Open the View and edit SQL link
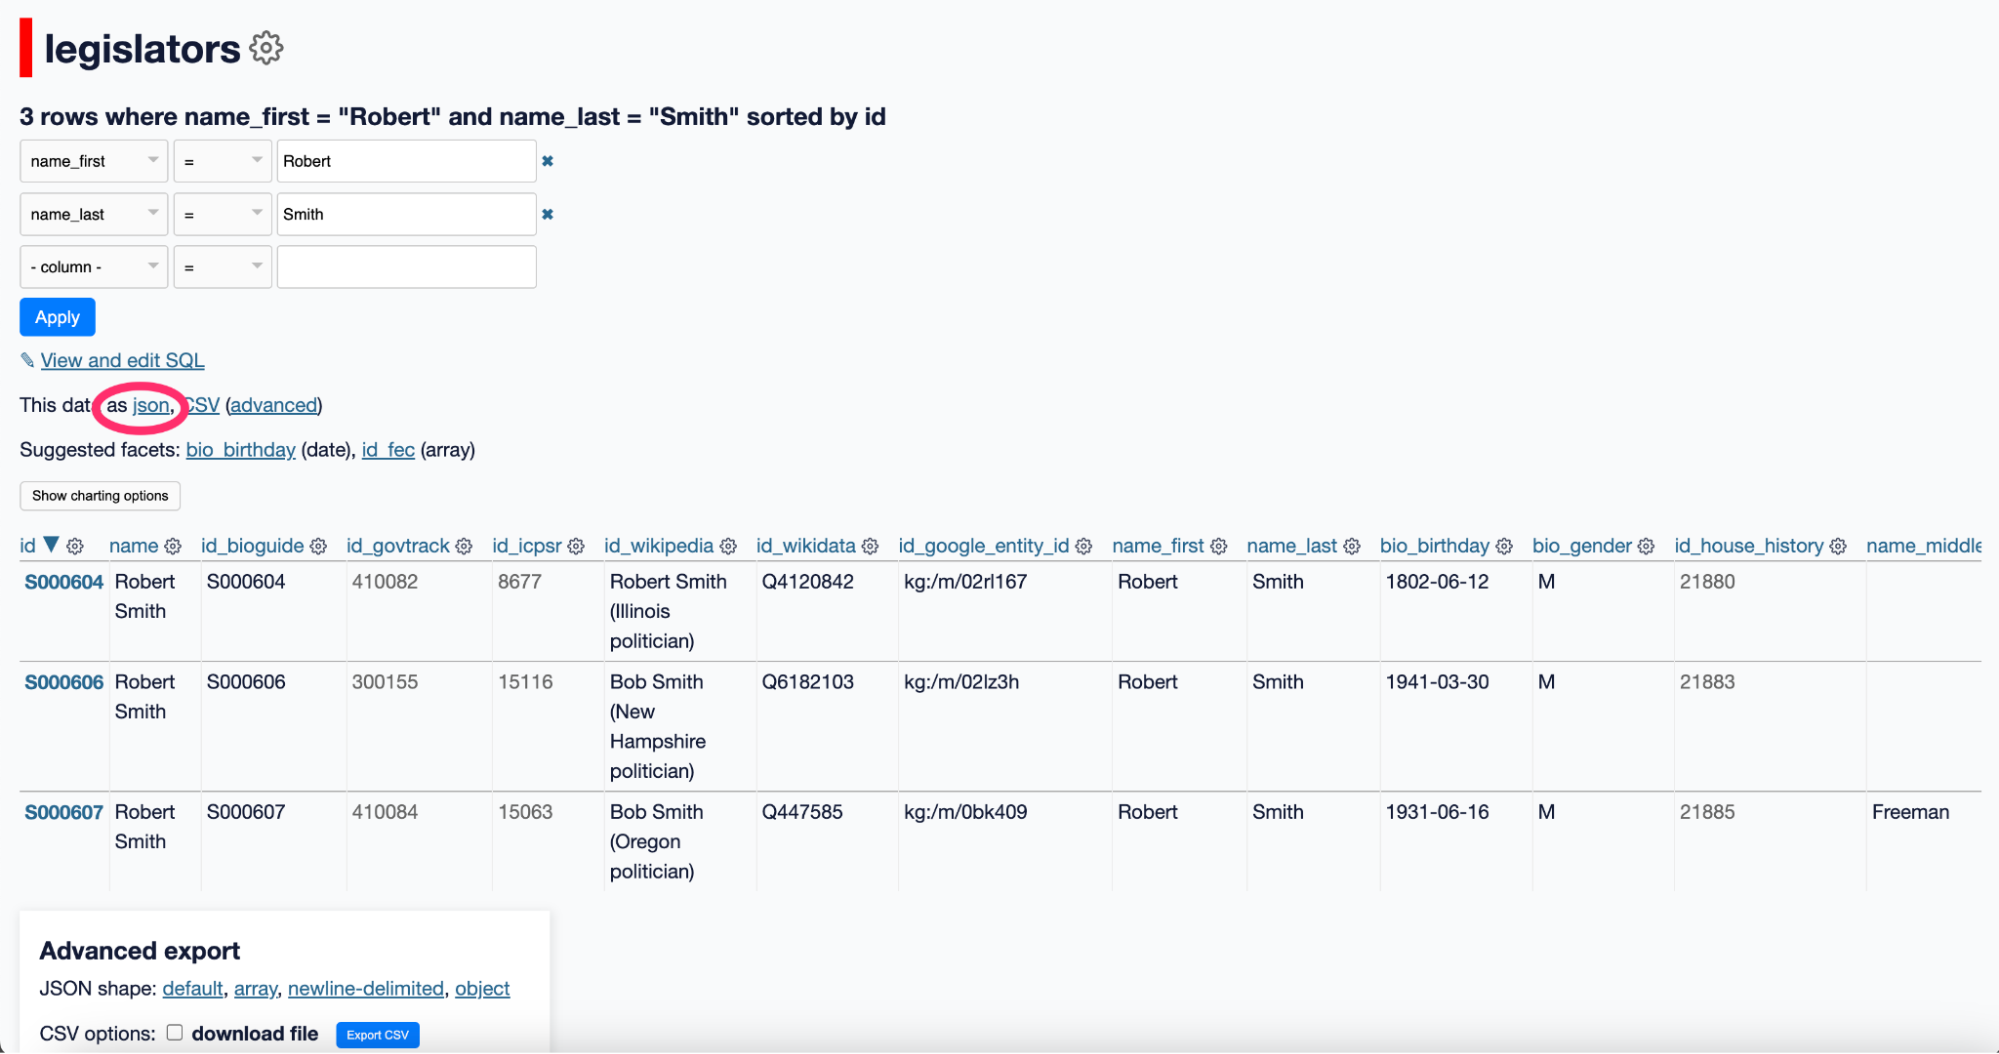 click(122, 360)
